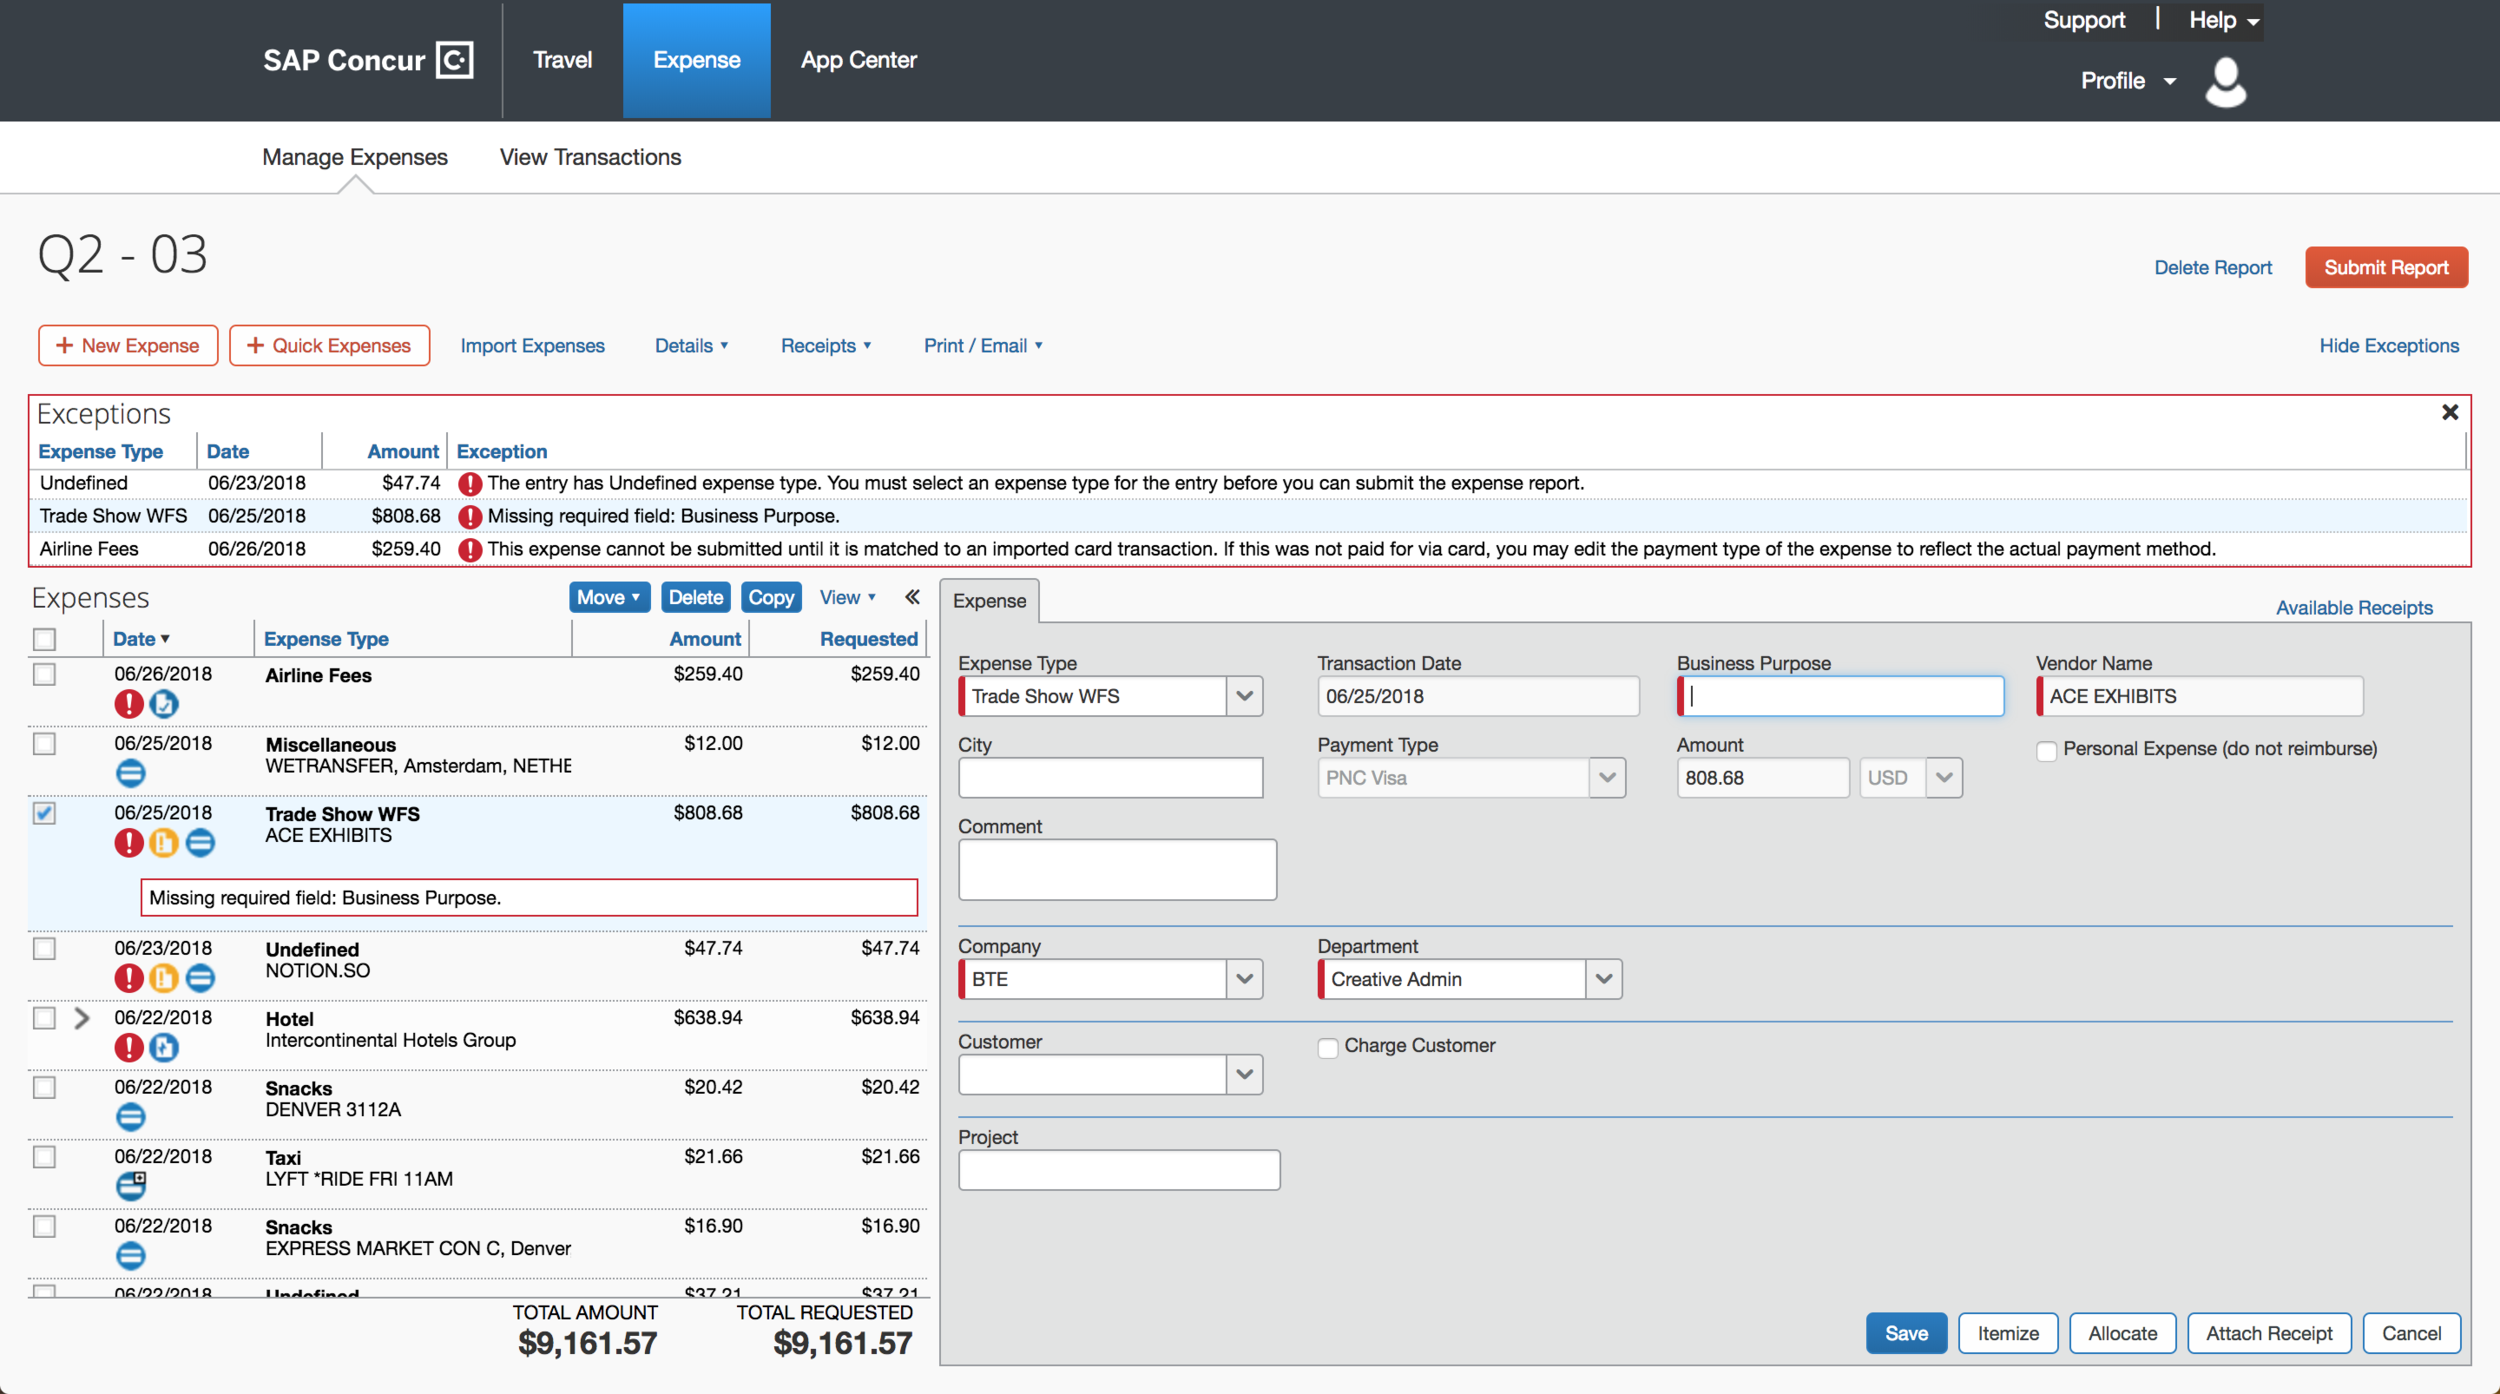Click the Submit Report button
Image resolution: width=2500 pixels, height=1394 pixels.
coord(2386,267)
